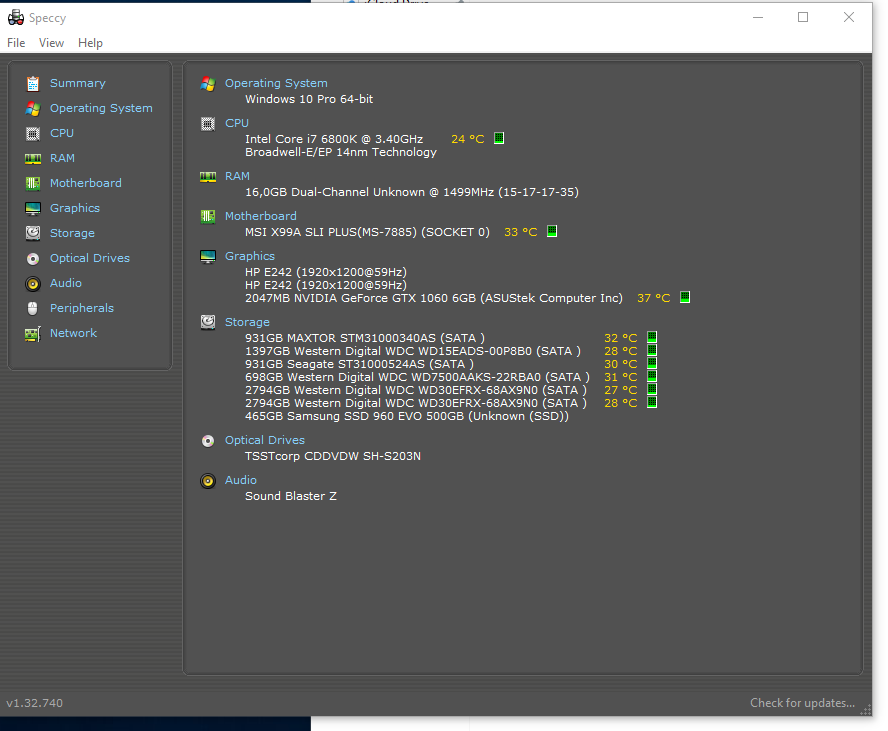The width and height of the screenshot is (888, 731).
Task: Click Intel Core i7 6800K @ 3.40GHz text
Action: pos(334,139)
